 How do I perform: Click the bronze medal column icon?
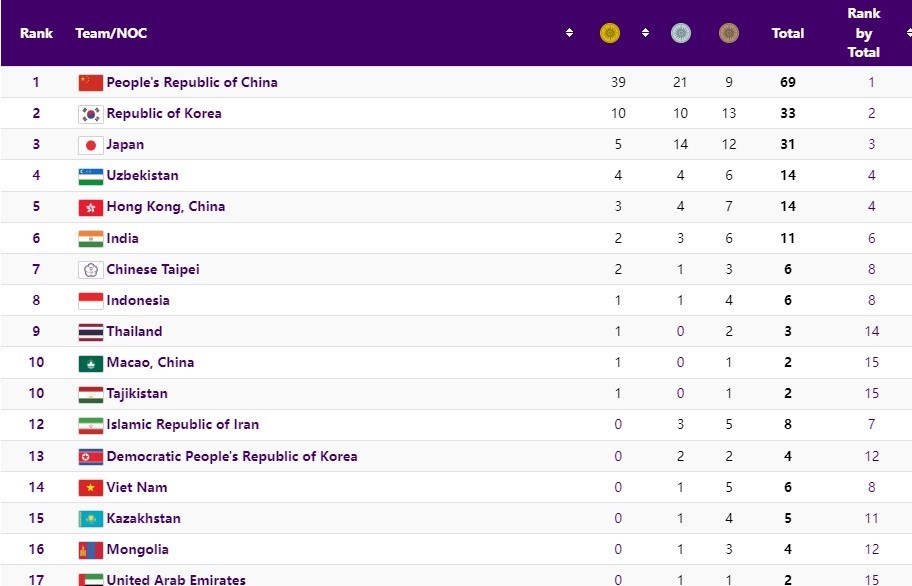[x=729, y=33]
